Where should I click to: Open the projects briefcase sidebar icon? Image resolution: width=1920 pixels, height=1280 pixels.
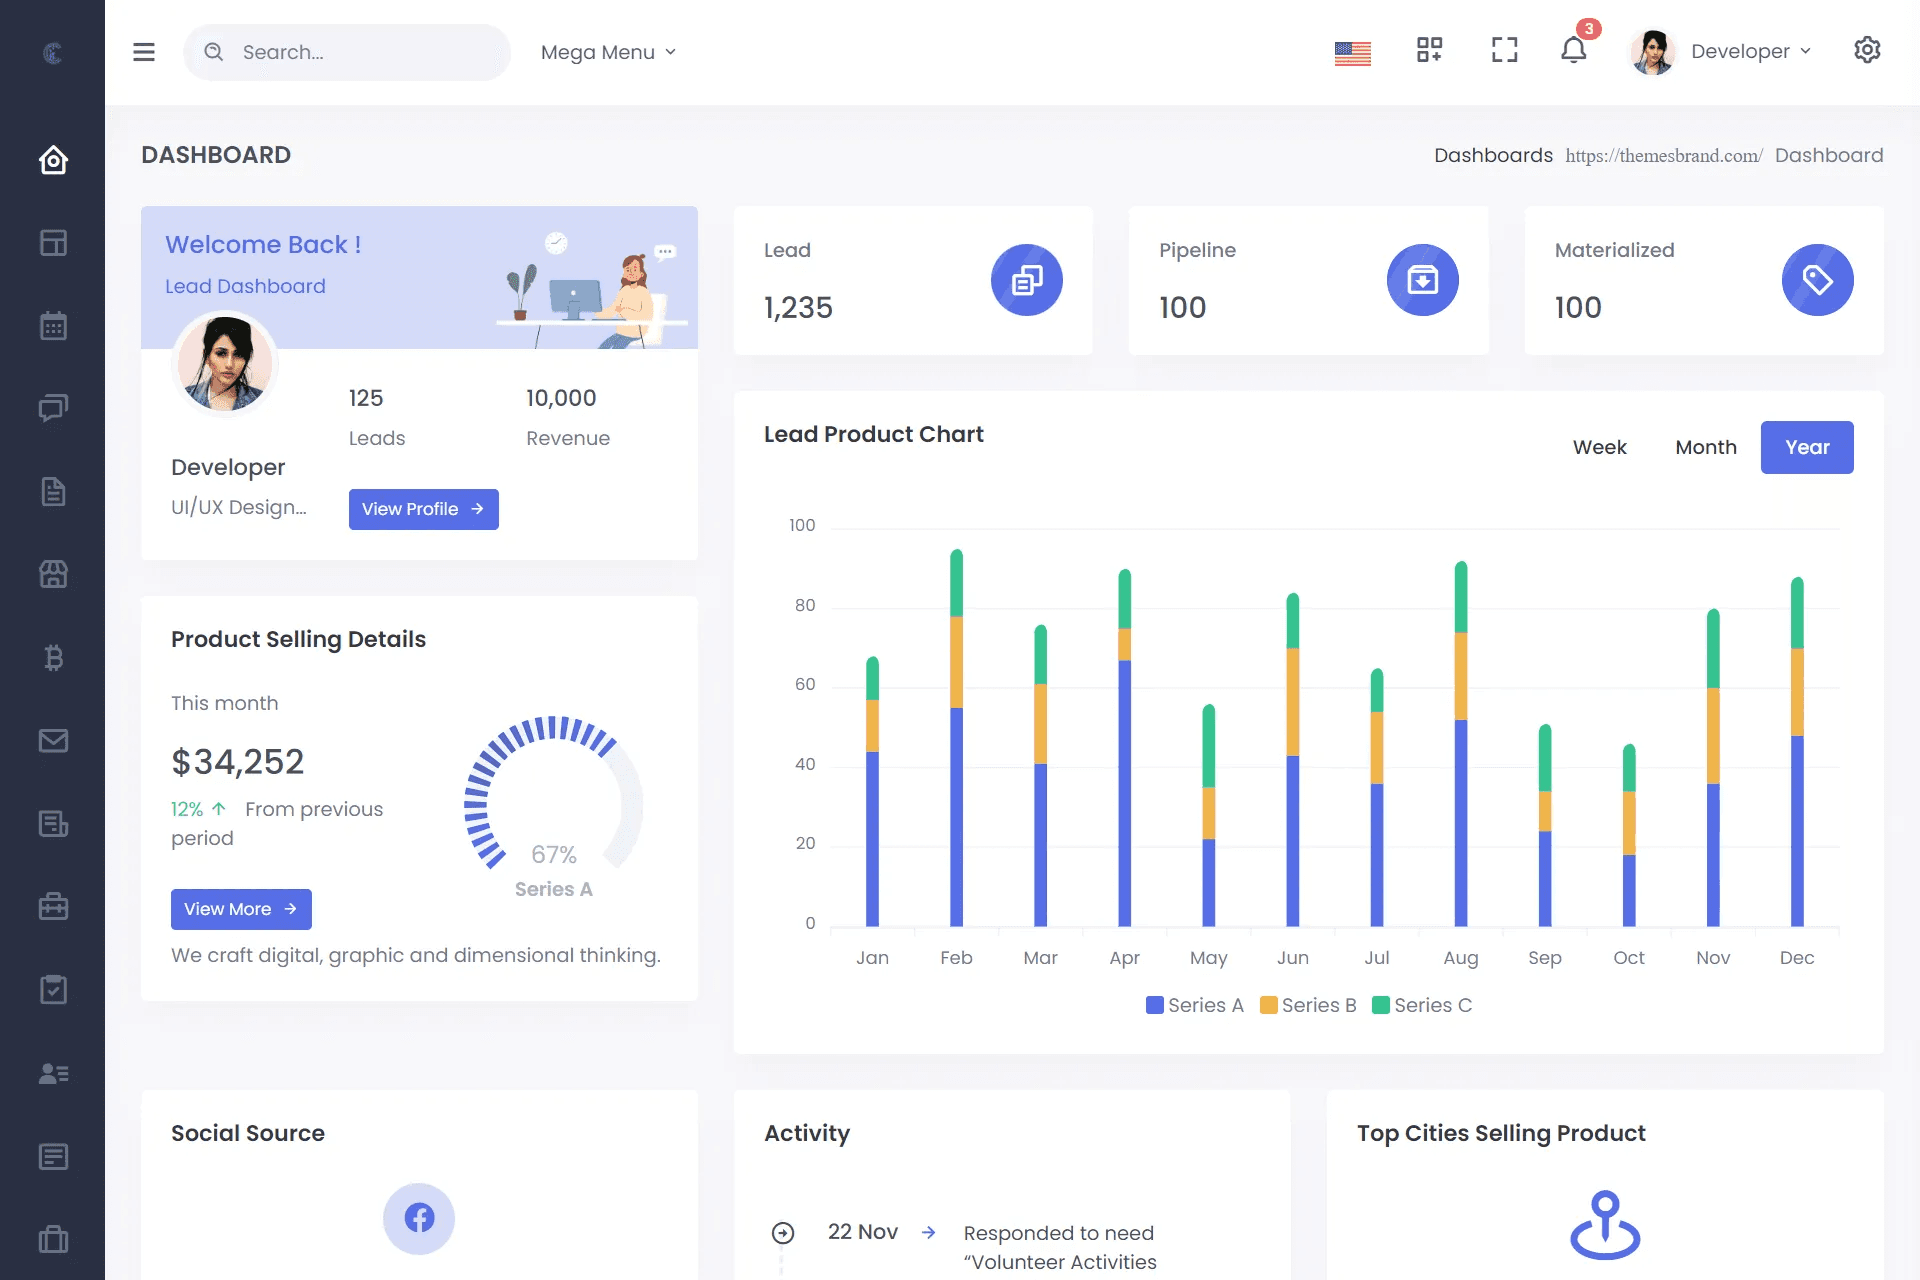pyautogui.click(x=53, y=907)
